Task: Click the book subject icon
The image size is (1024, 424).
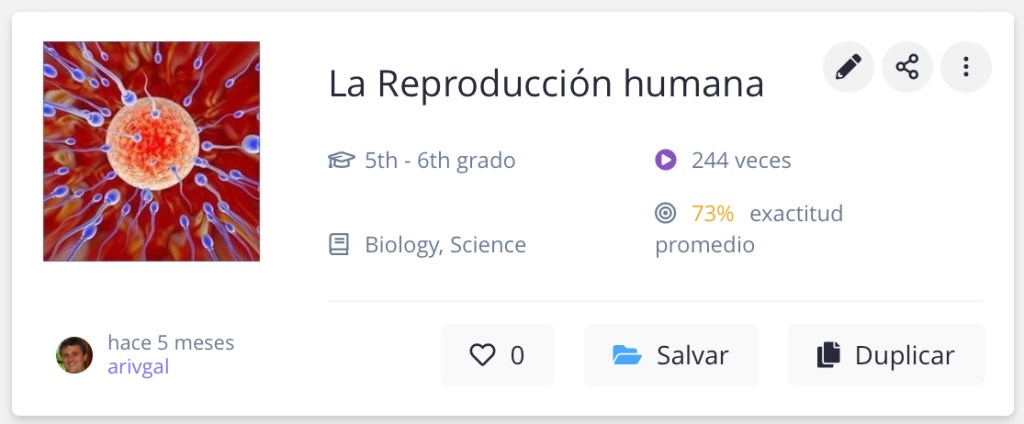Action: click(339, 244)
